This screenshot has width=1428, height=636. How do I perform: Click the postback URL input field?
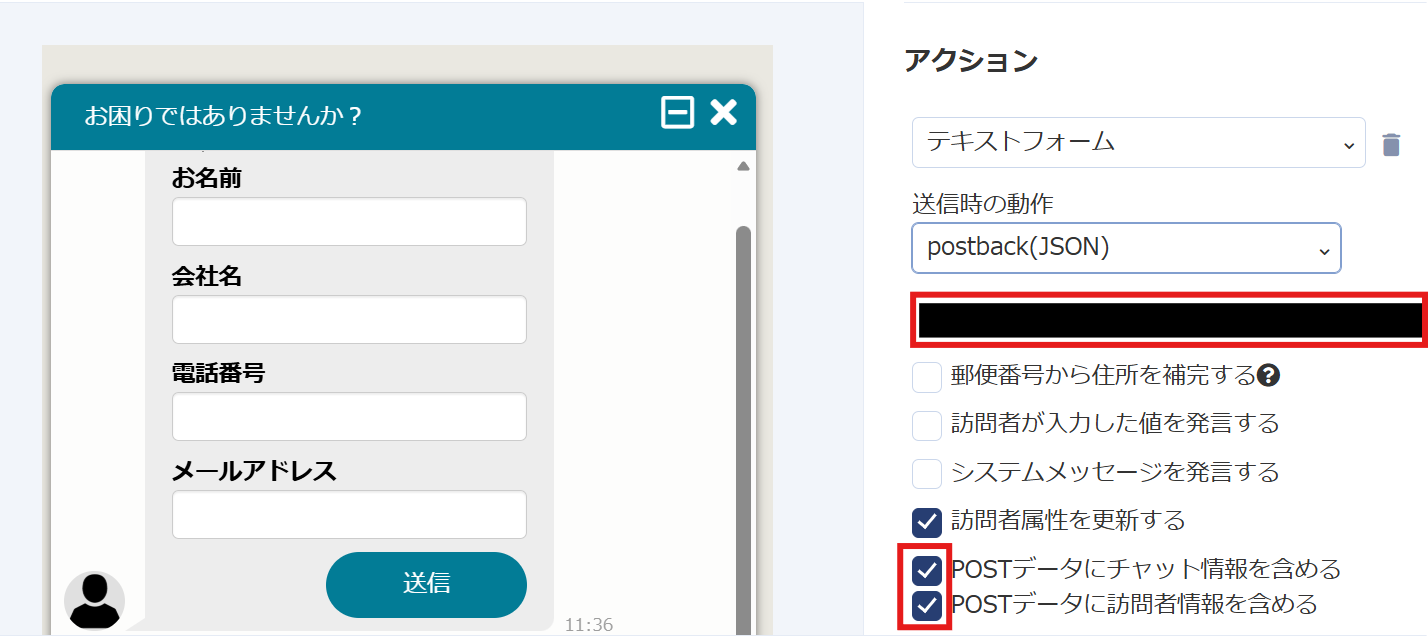tap(1169, 320)
